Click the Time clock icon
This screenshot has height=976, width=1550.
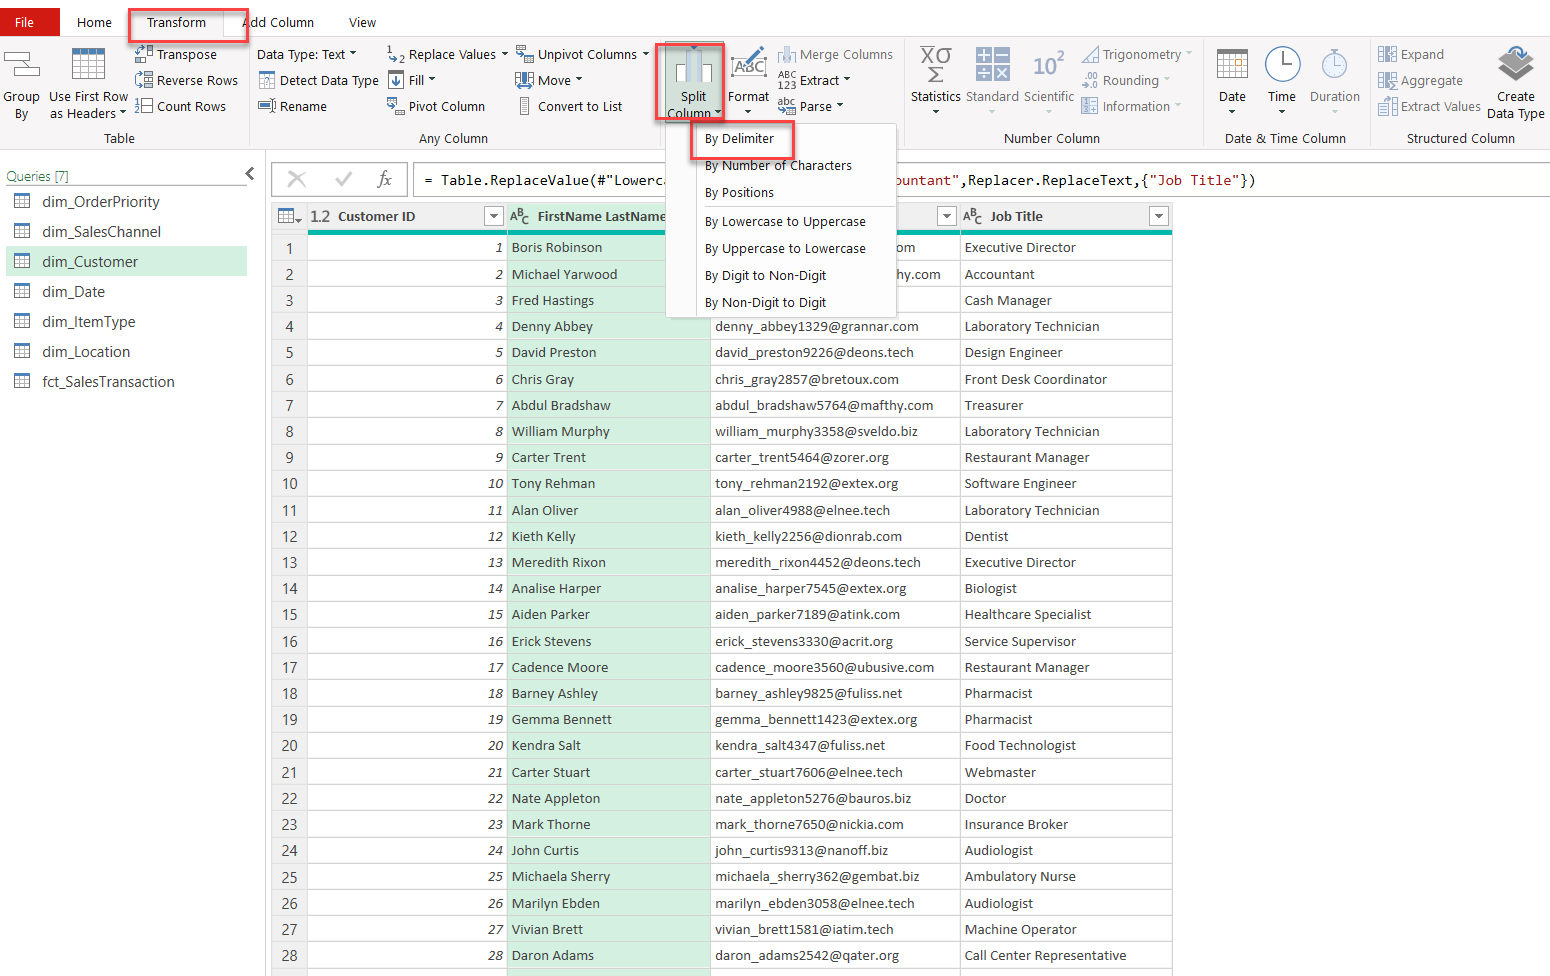tap(1282, 64)
